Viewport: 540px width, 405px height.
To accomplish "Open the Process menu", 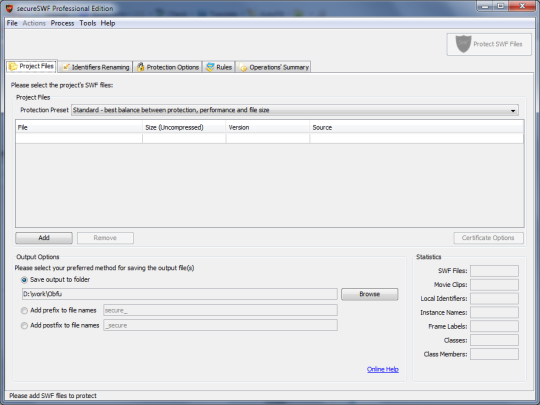I will coord(62,23).
